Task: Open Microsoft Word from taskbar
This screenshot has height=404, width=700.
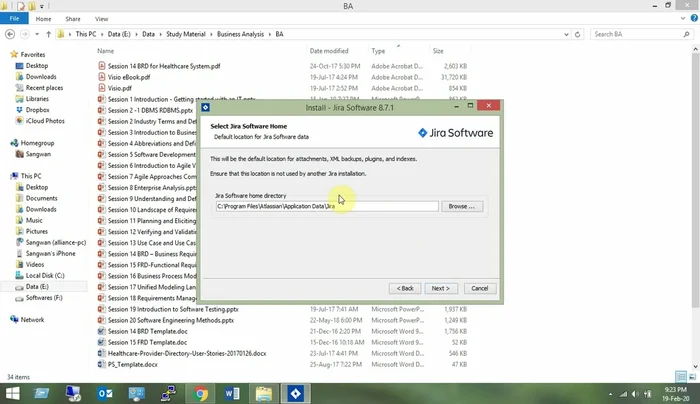Action: pyautogui.click(x=232, y=393)
